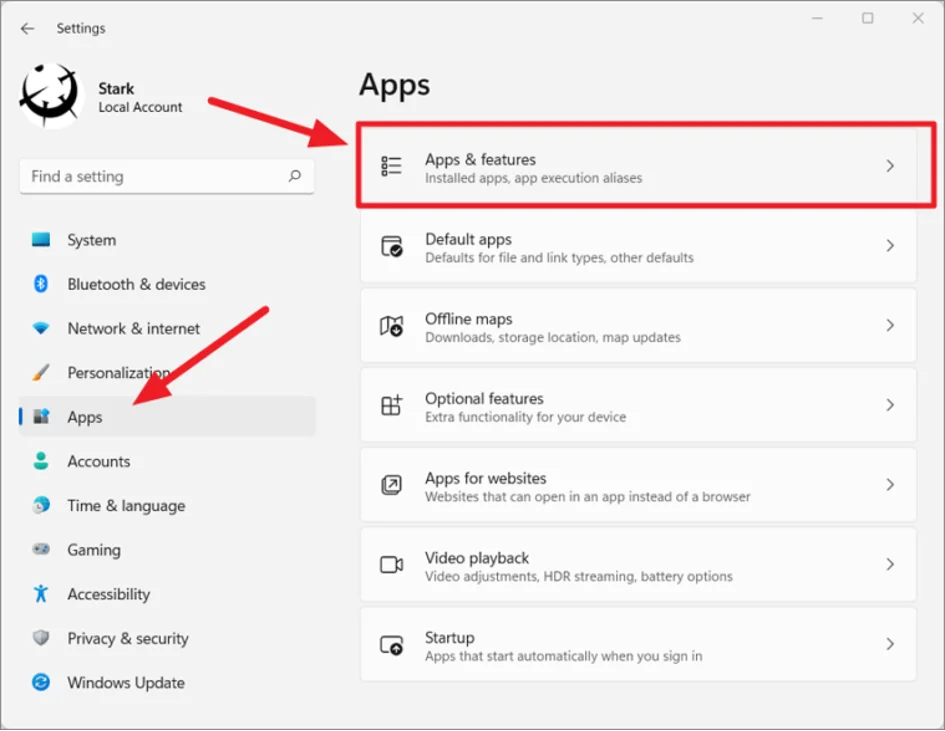Open Privacy & security shield icon
945x731 pixels.
pos(41,638)
